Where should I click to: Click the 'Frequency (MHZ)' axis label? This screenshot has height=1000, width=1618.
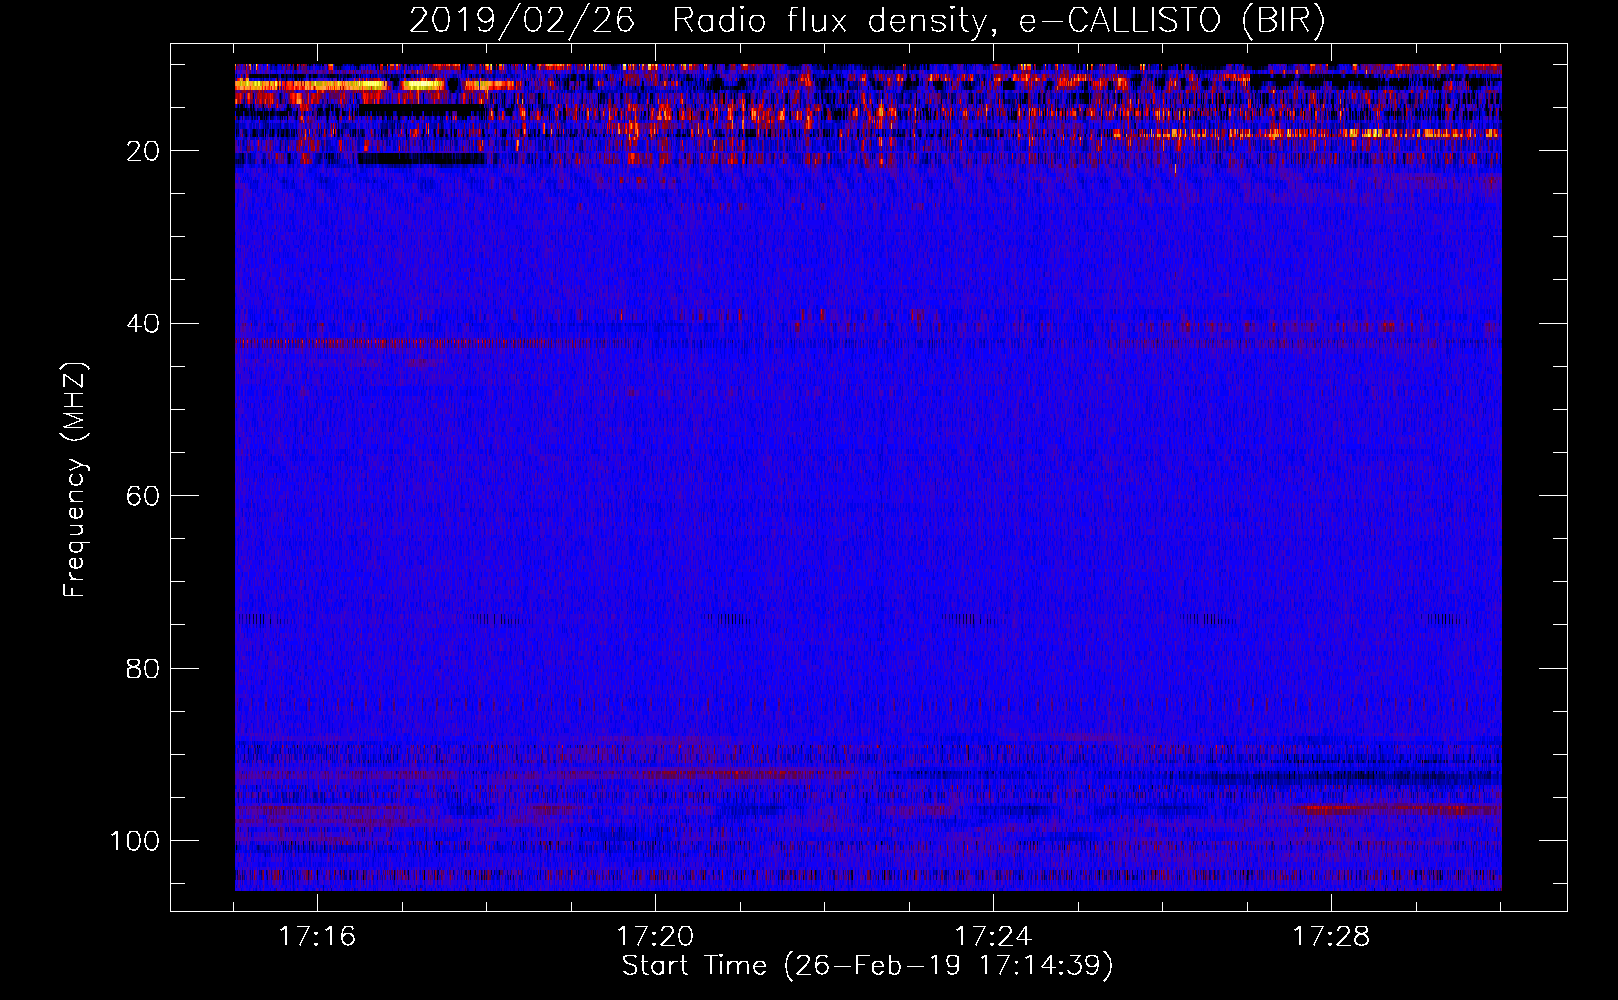(x=75, y=479)
